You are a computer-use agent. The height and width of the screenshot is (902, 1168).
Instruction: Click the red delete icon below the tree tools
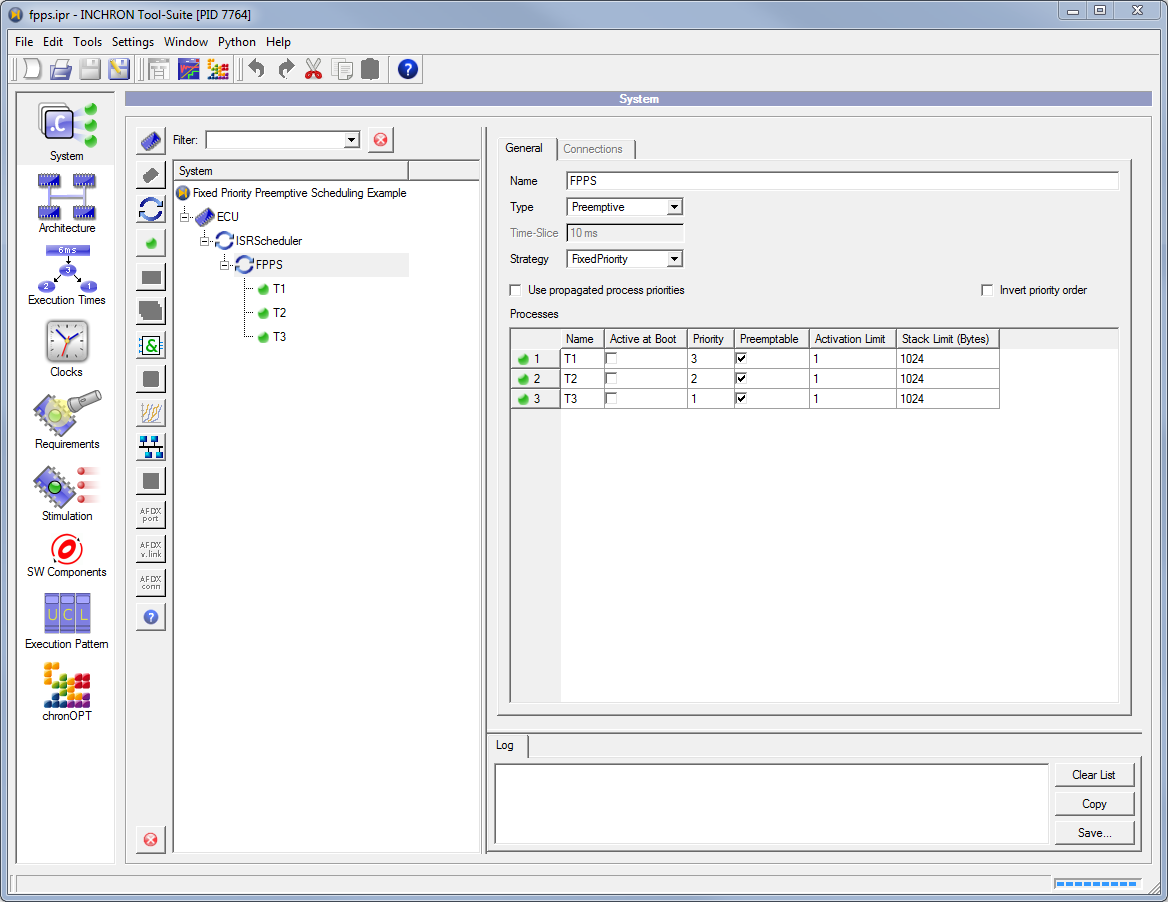(151, 839)
